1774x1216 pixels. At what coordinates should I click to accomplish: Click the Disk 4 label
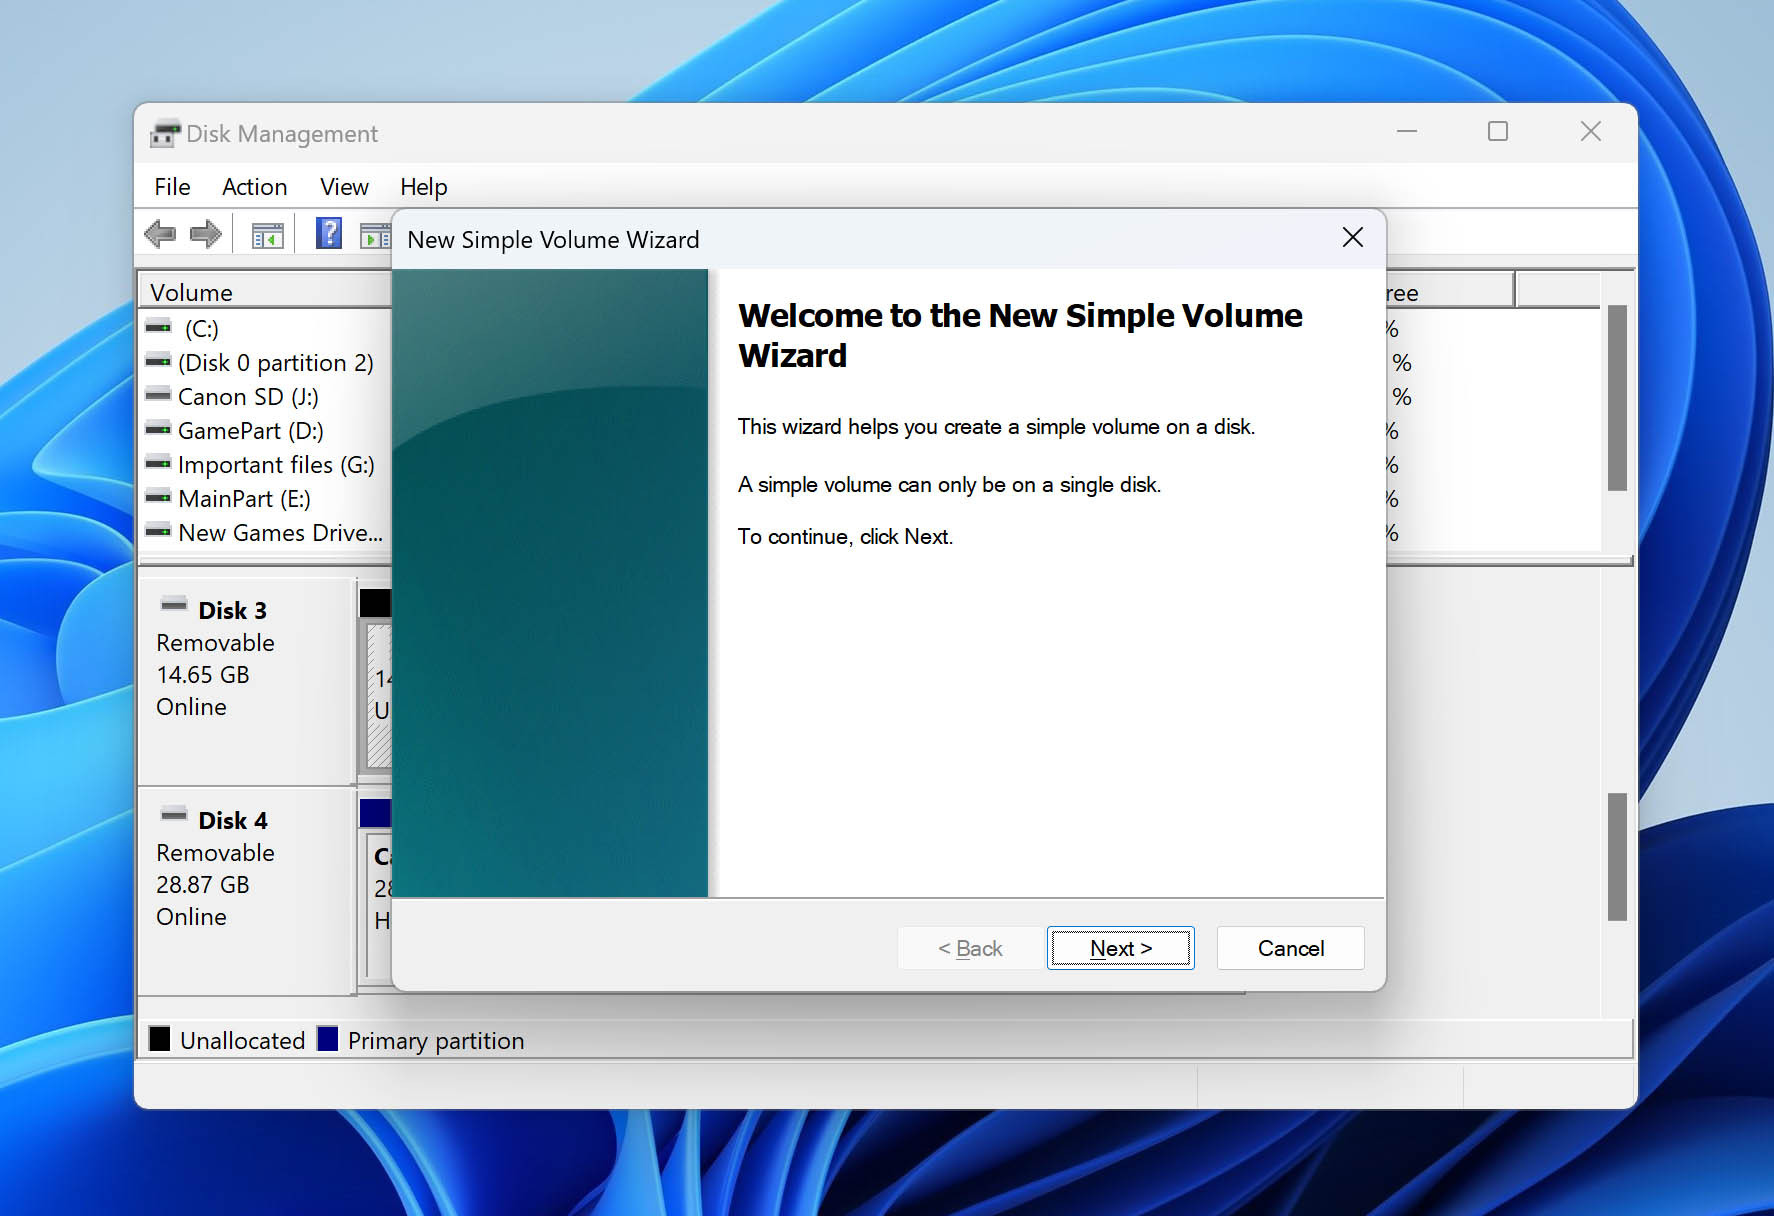232,820
